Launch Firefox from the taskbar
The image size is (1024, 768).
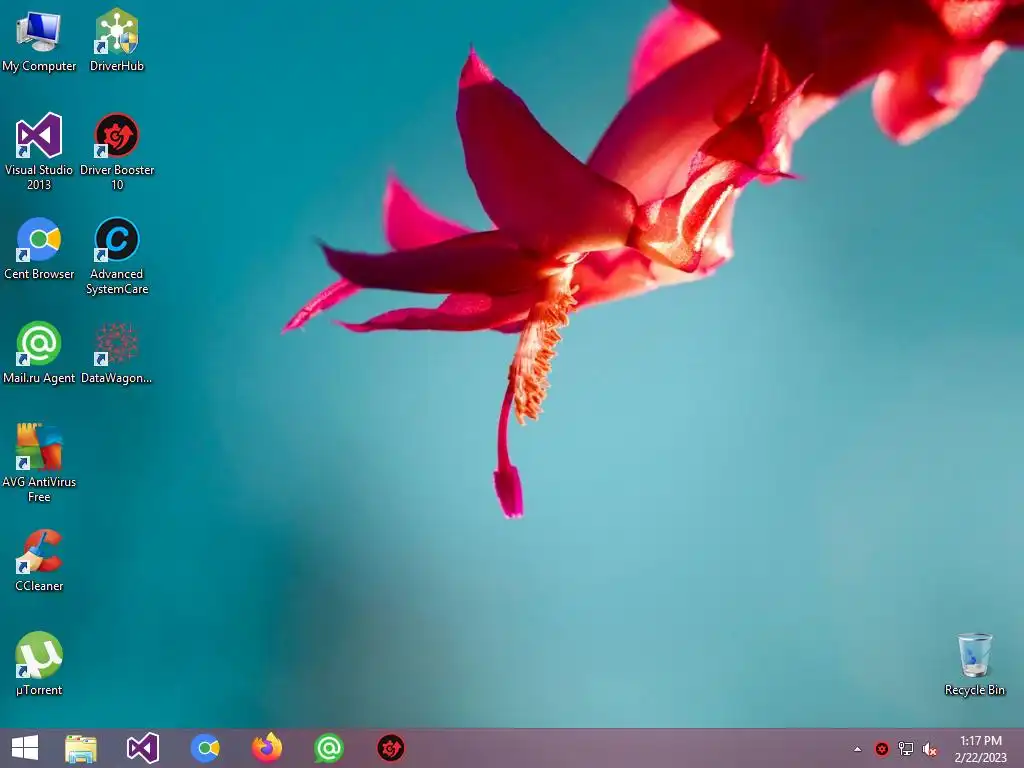[267, 748]
